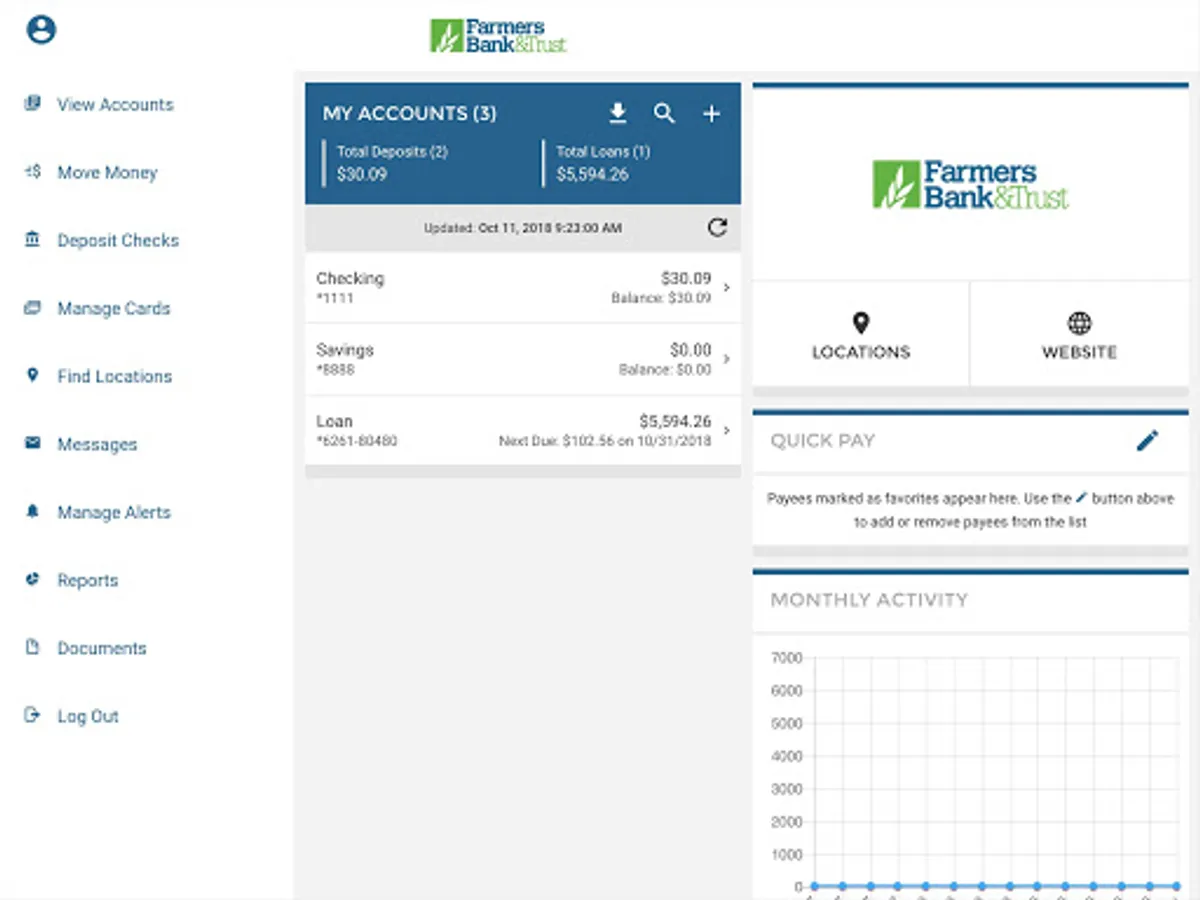The image size is (1200, 900).
Task: Click the Deposit Checks bank icon
Action: pyautogui.click(x=33, y=240)
